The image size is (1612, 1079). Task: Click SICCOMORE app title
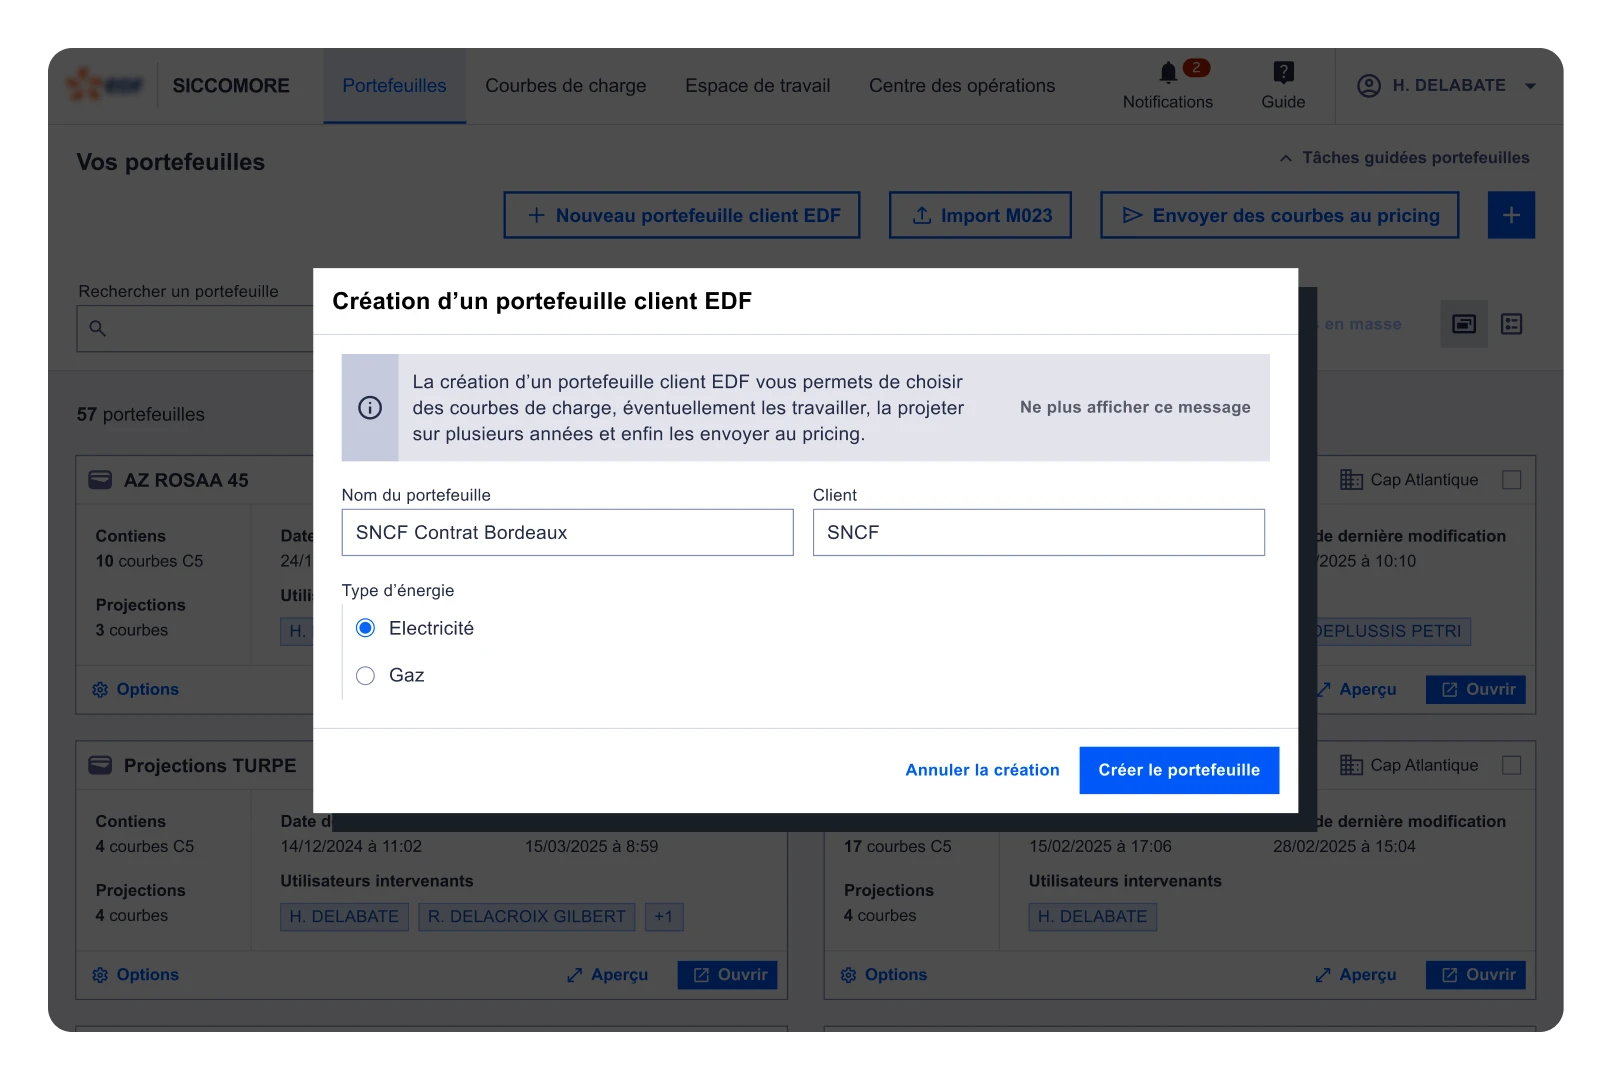[231, 86]
